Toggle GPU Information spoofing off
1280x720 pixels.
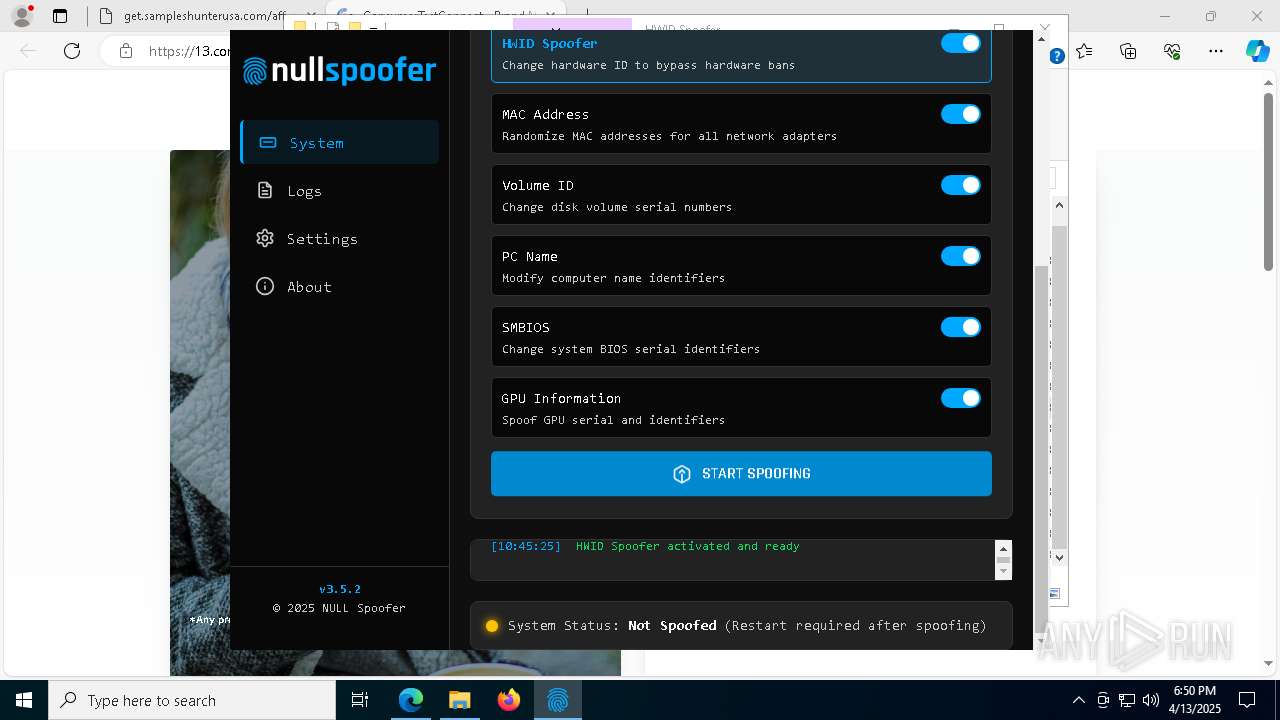click(x=961, y=398)
